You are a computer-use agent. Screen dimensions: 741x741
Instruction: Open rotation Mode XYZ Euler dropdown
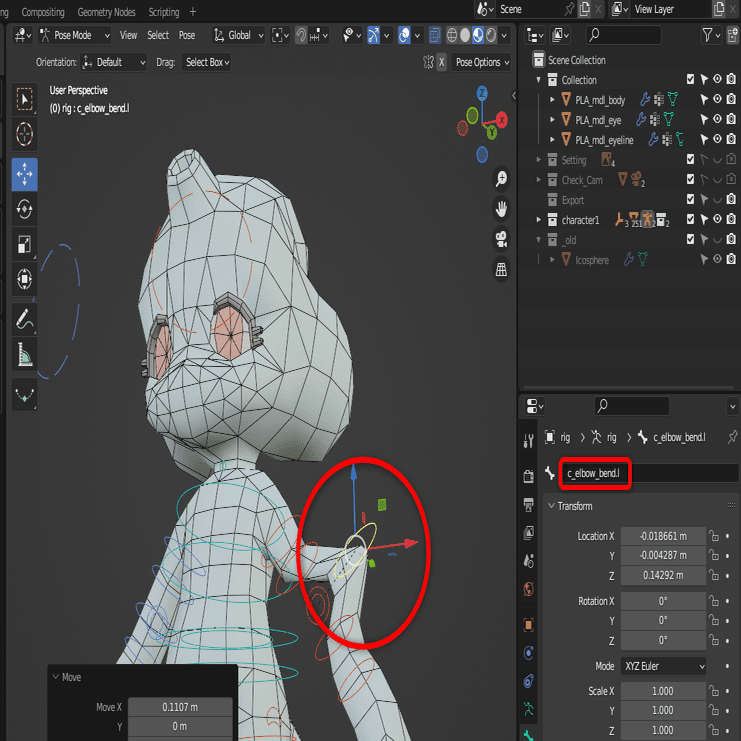[663, 666]
